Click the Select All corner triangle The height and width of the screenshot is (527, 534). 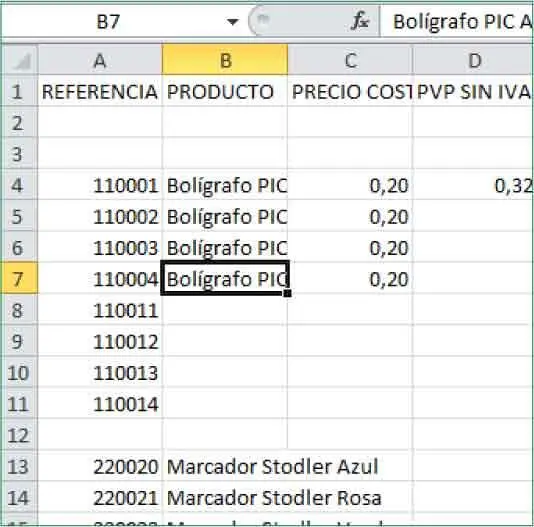pos(20,61)
